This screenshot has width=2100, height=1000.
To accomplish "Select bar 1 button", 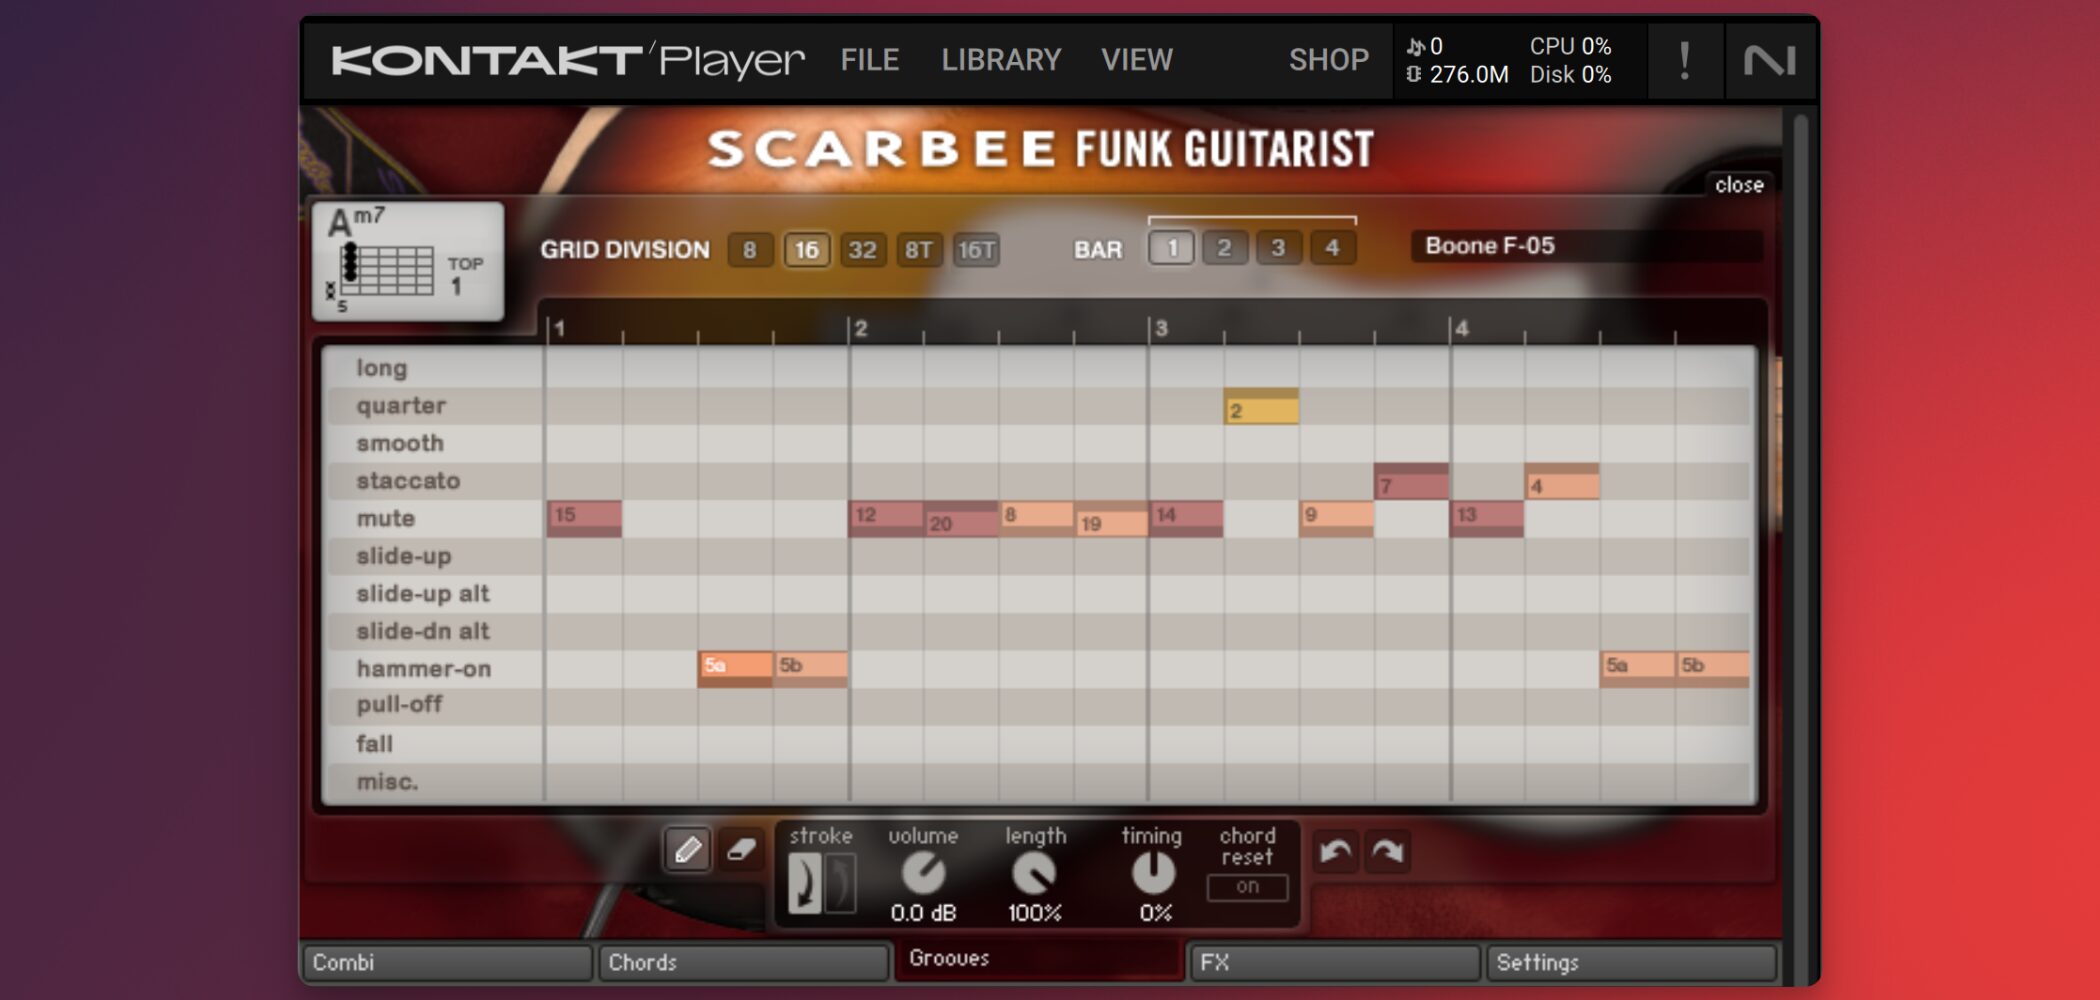I will click(1172, 248).
